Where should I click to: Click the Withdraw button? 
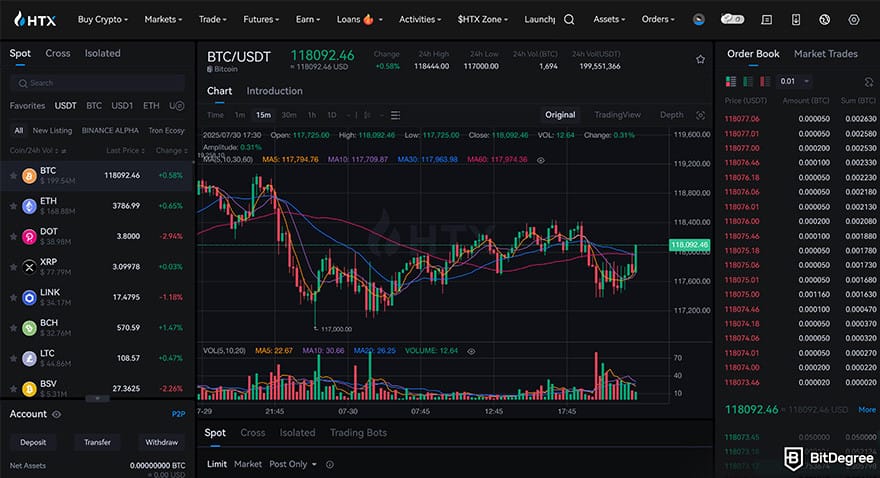162,442
